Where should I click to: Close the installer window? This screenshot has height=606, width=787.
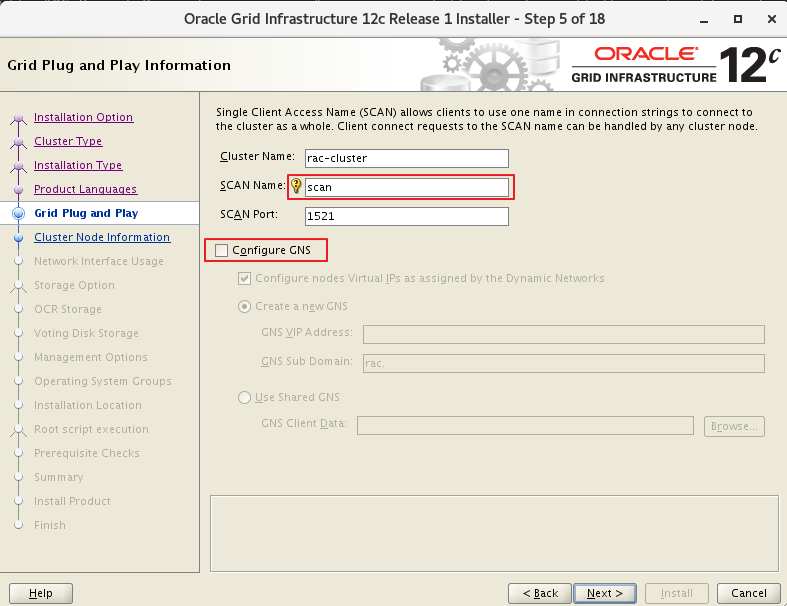coord(772,19)
